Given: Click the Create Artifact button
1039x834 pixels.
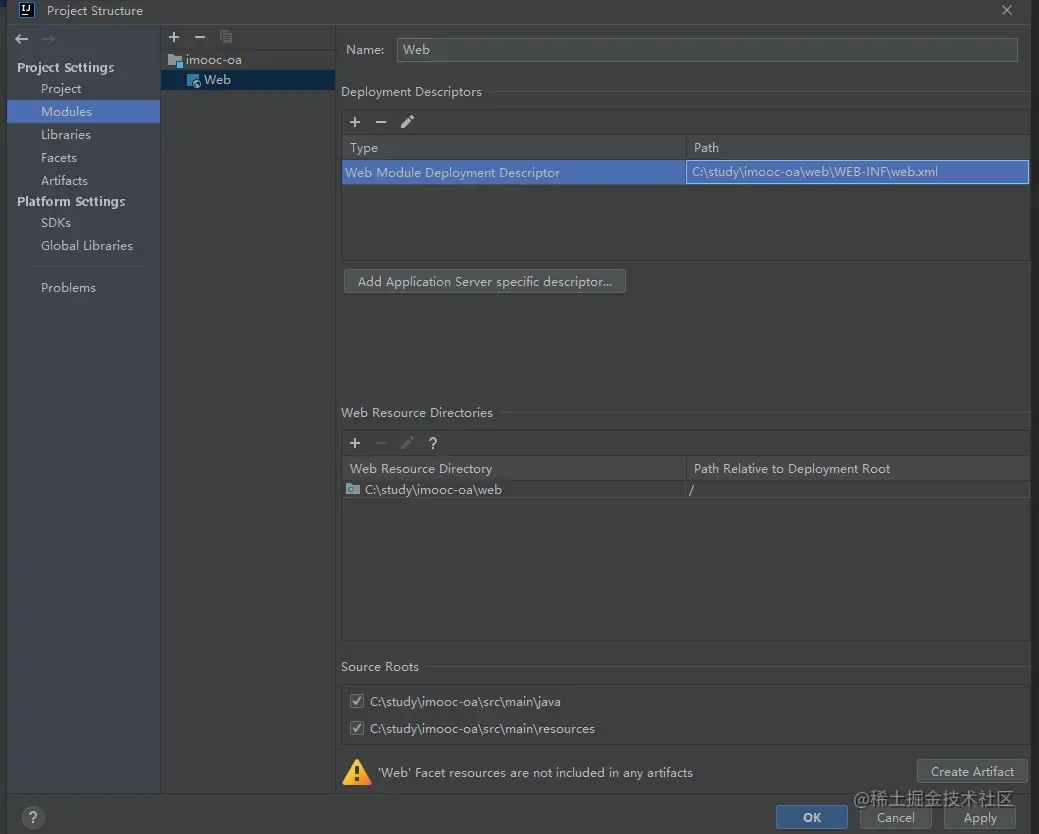Looking at the screenshot, I should coord(972,772).
